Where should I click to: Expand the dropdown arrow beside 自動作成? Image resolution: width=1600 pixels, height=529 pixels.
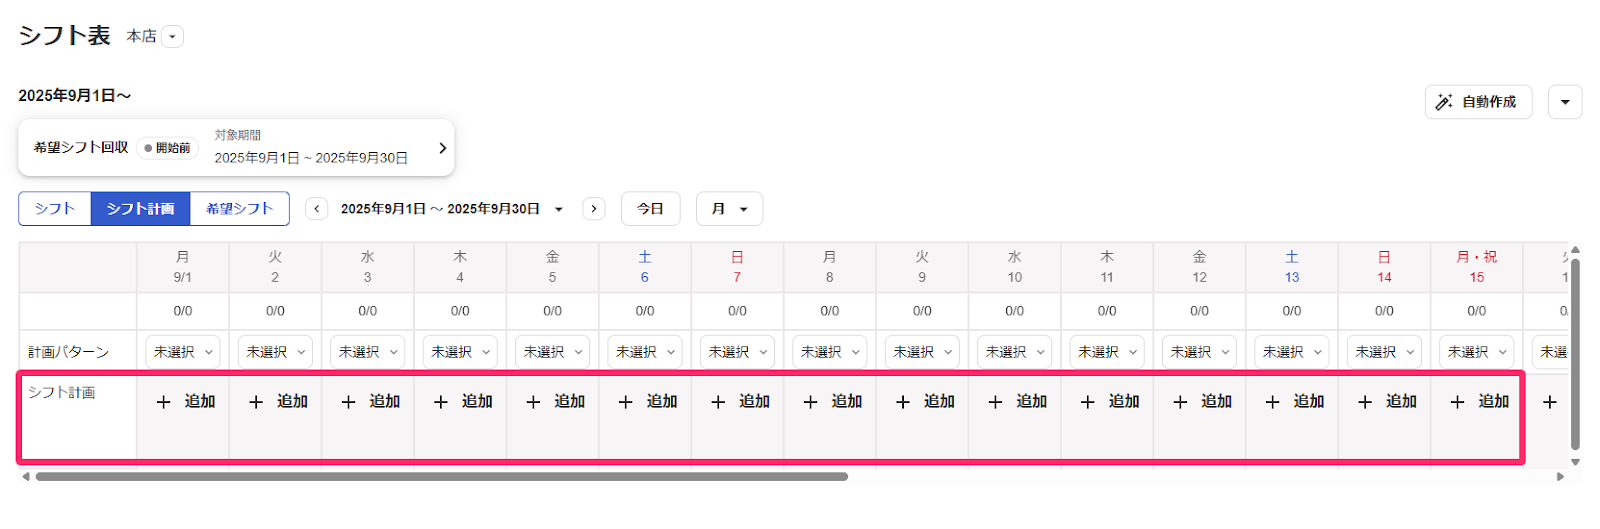1565,102
